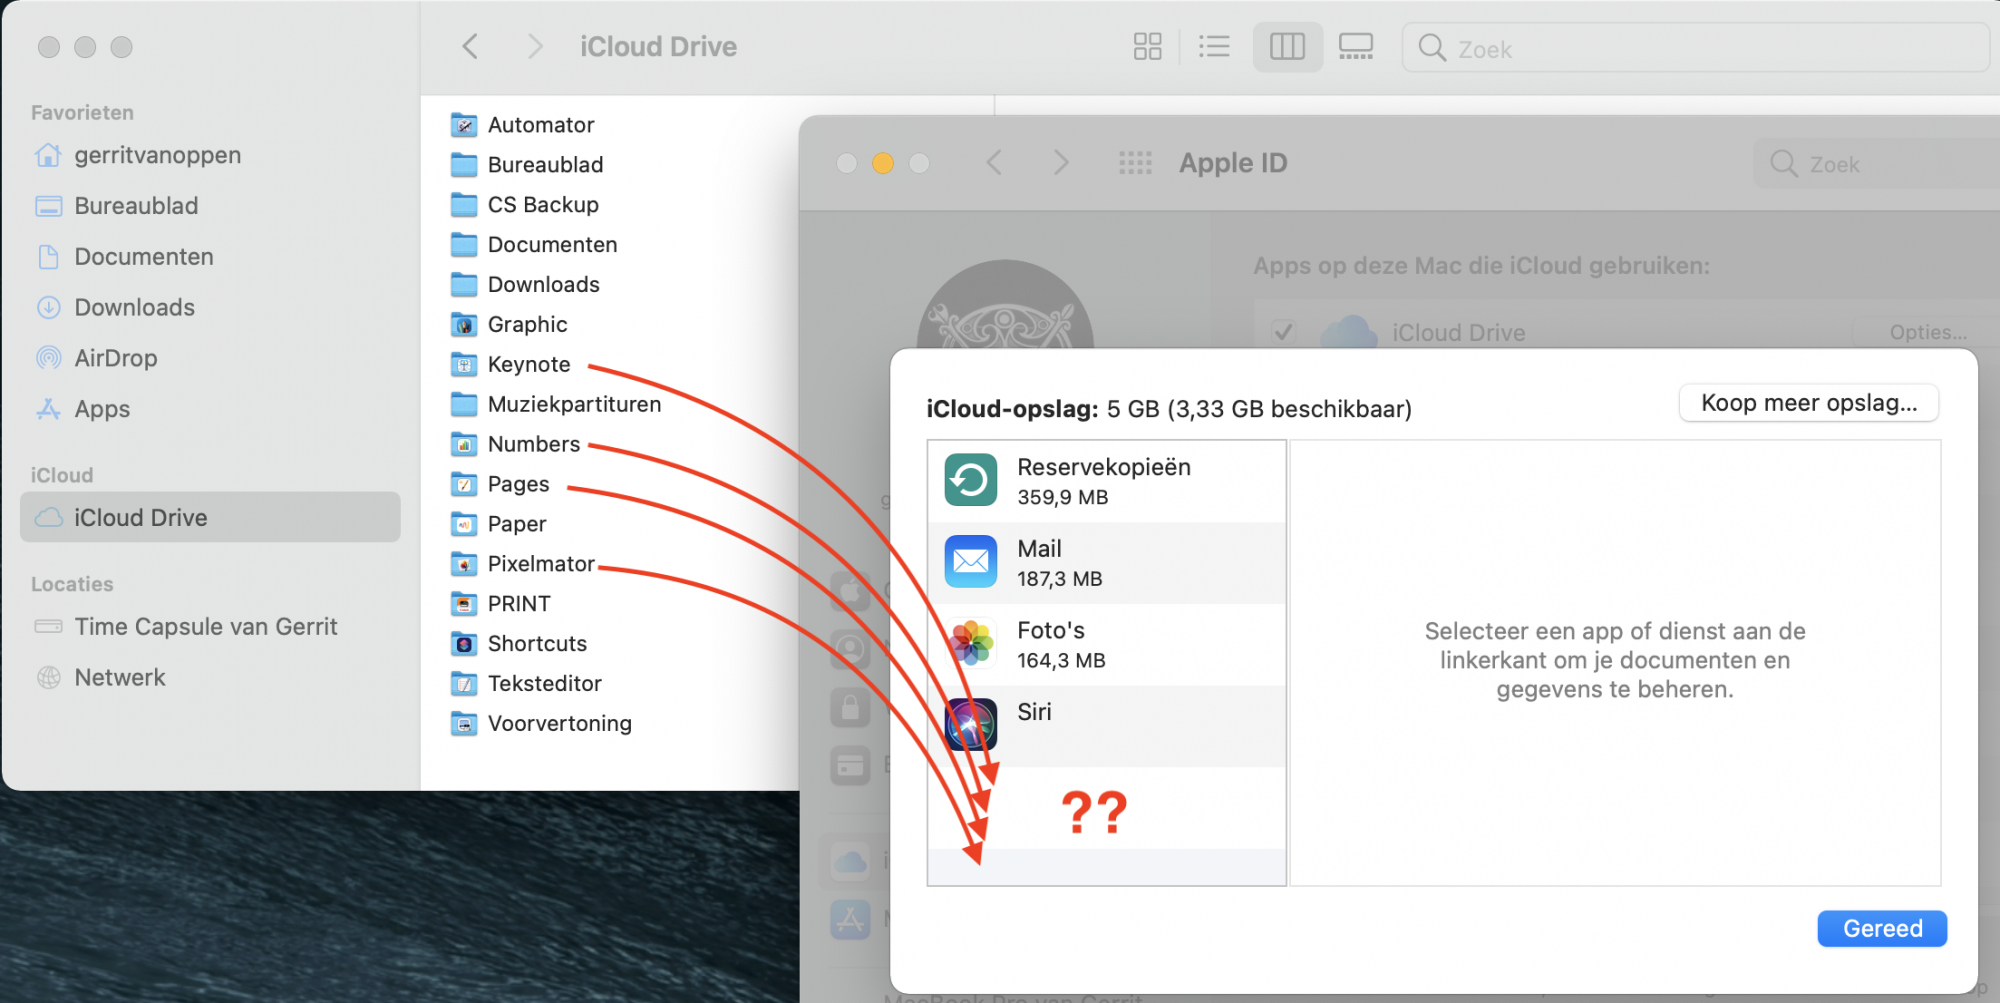Go forward in the Finder window
The image size is (2000, 1003).
[535, 46]
